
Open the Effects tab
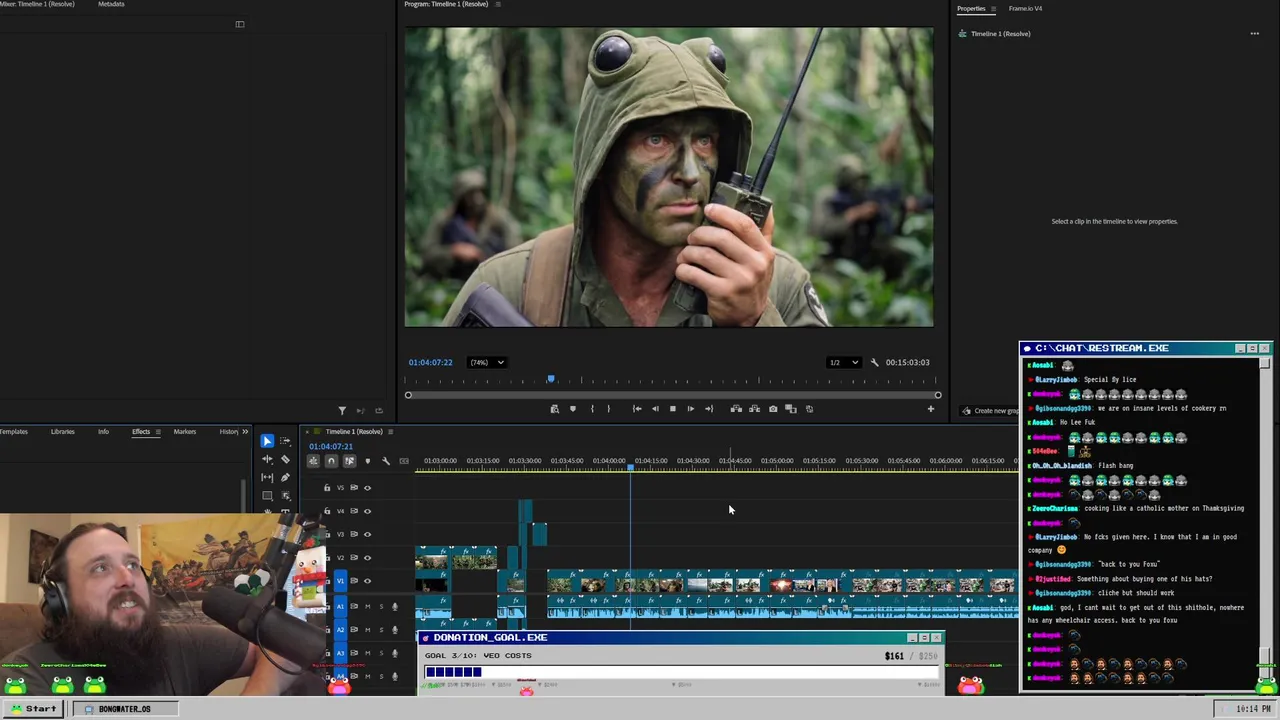(x=141, y=432)
